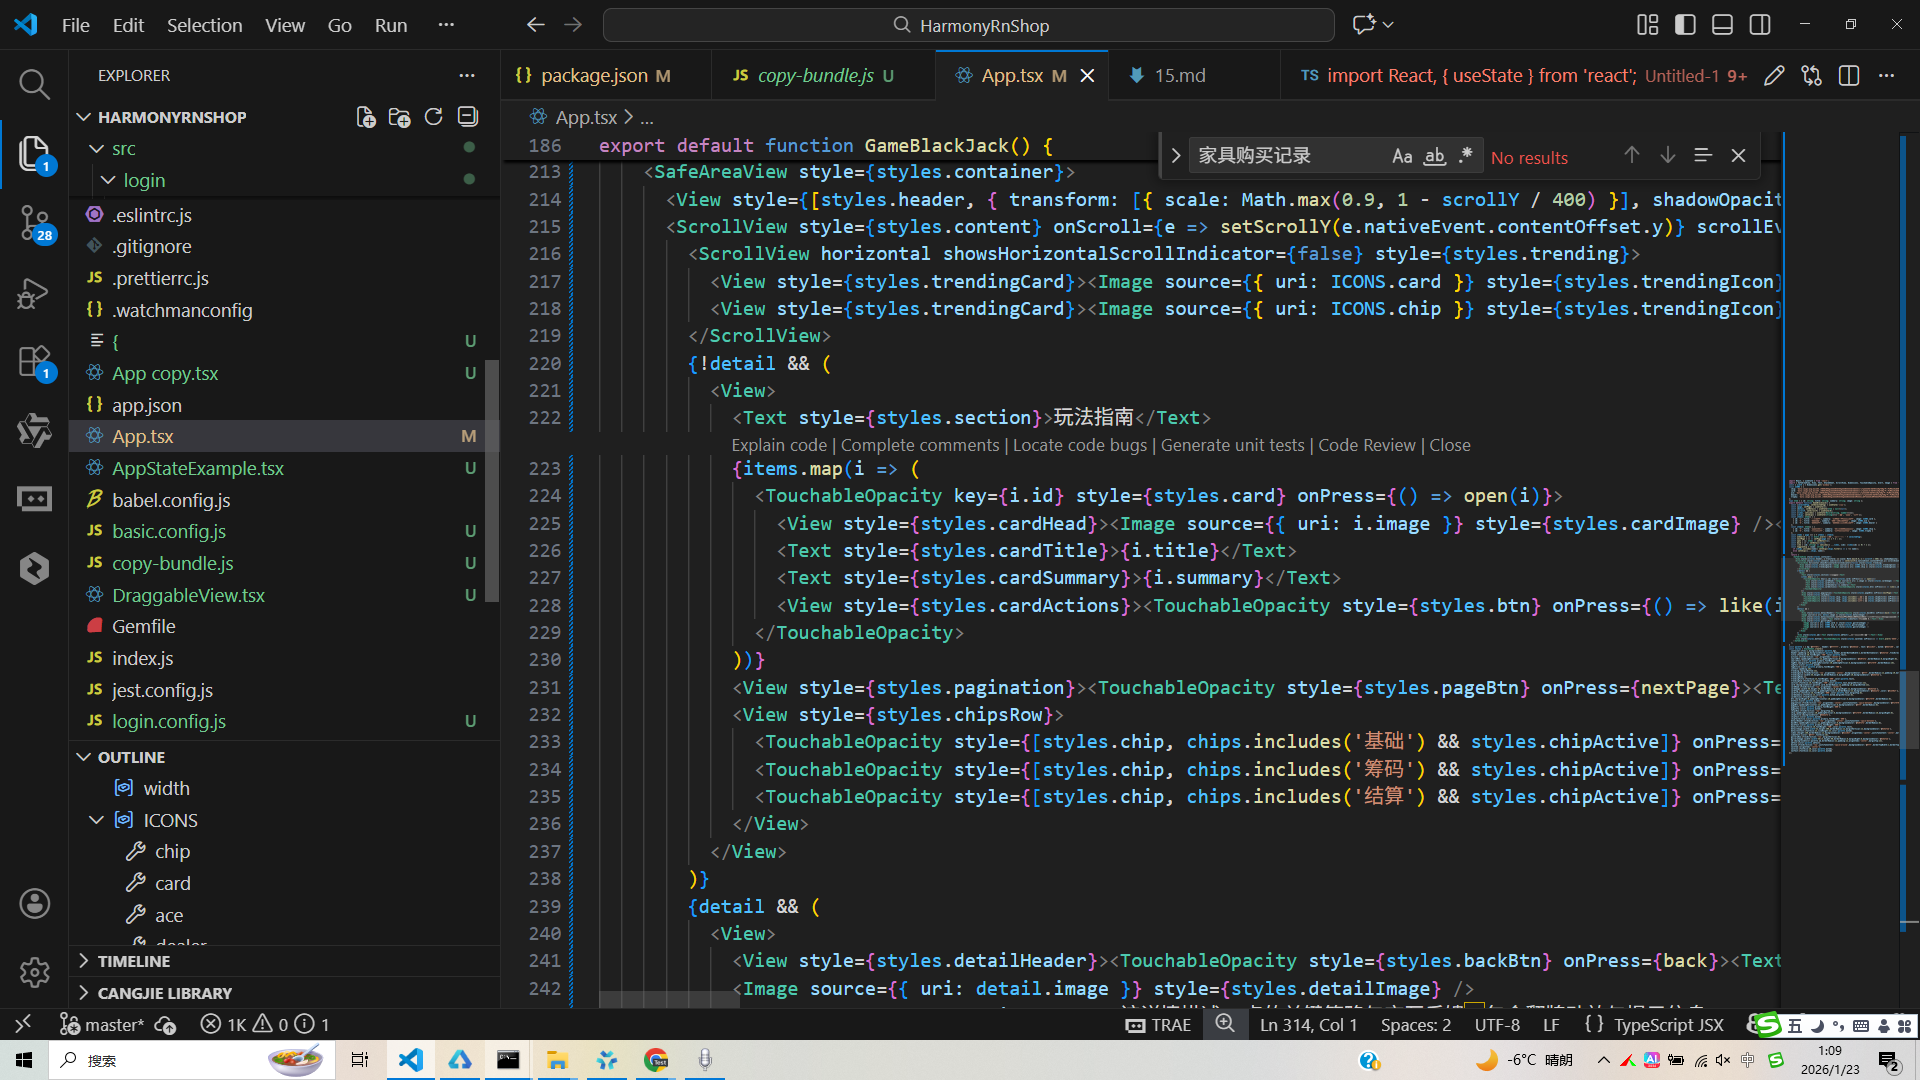
Task: Click Generate unit tests code lens link
Action: 1232,445
